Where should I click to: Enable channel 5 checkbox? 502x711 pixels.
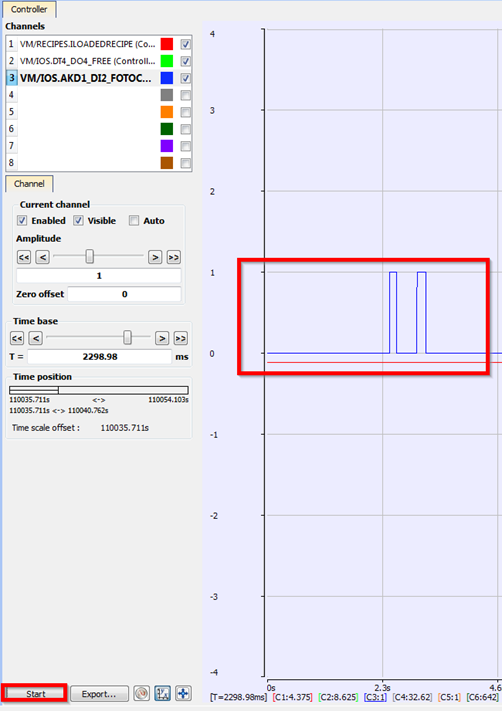coord(185,112)
